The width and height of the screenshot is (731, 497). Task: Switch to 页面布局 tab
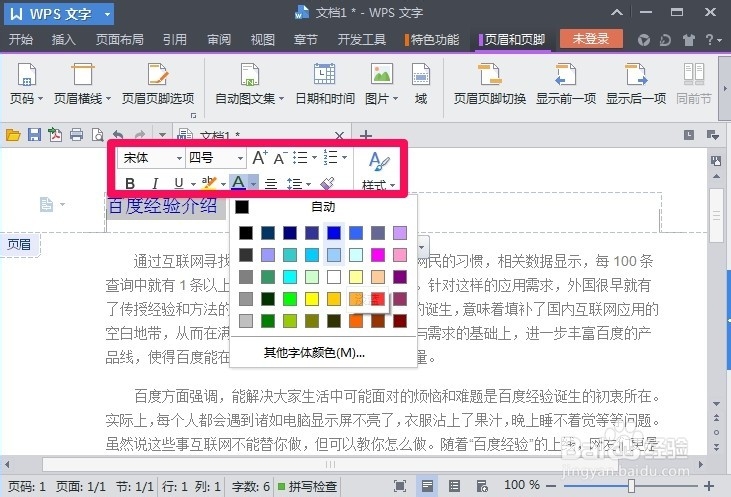click(x=119, y=40)
